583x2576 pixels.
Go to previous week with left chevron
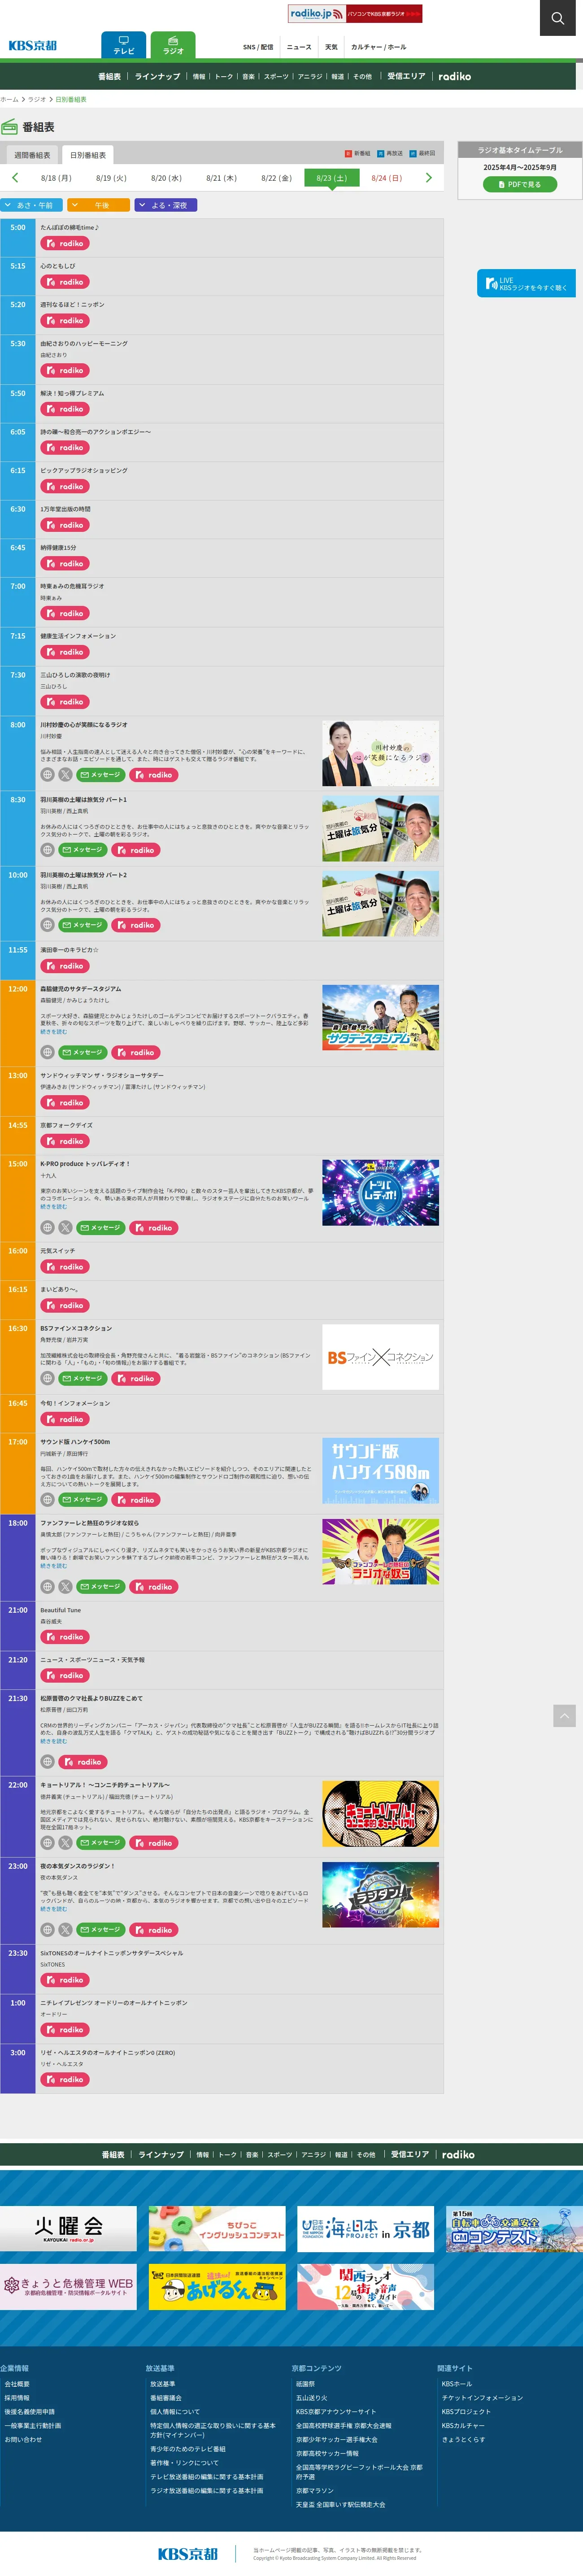15,178
